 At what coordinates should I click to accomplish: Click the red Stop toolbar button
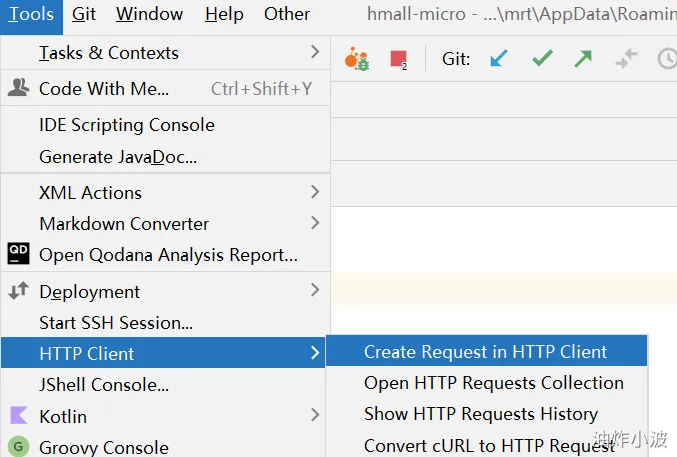pyautogui.click(x=398, y=59)
